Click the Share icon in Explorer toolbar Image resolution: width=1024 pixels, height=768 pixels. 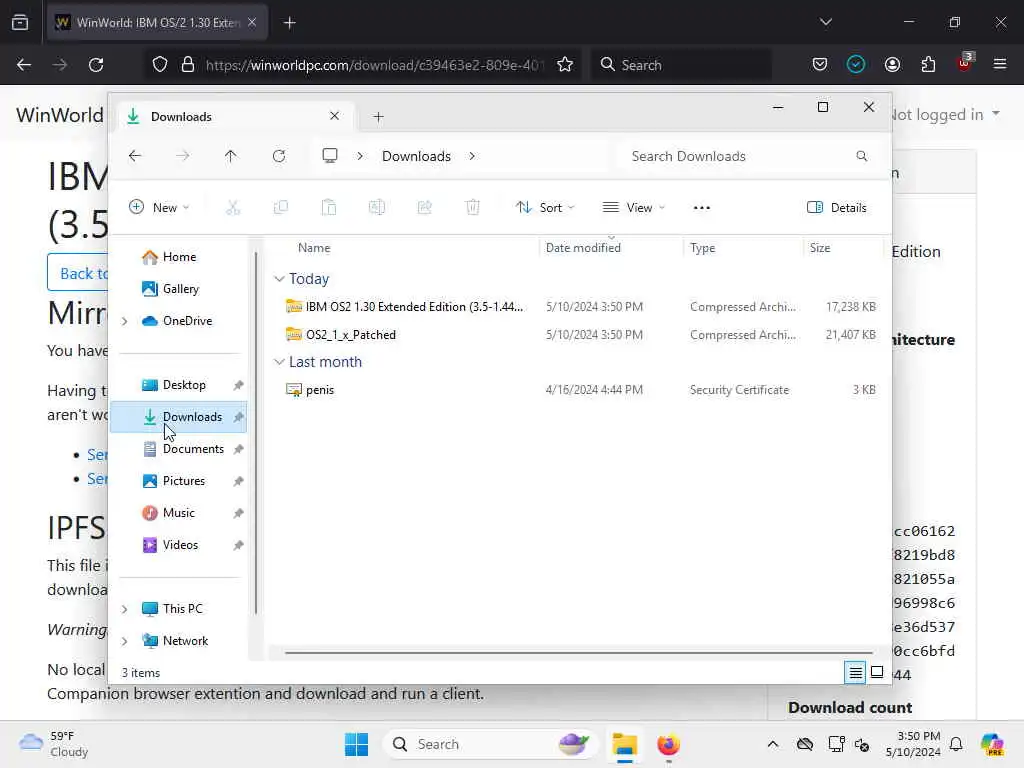424,208
